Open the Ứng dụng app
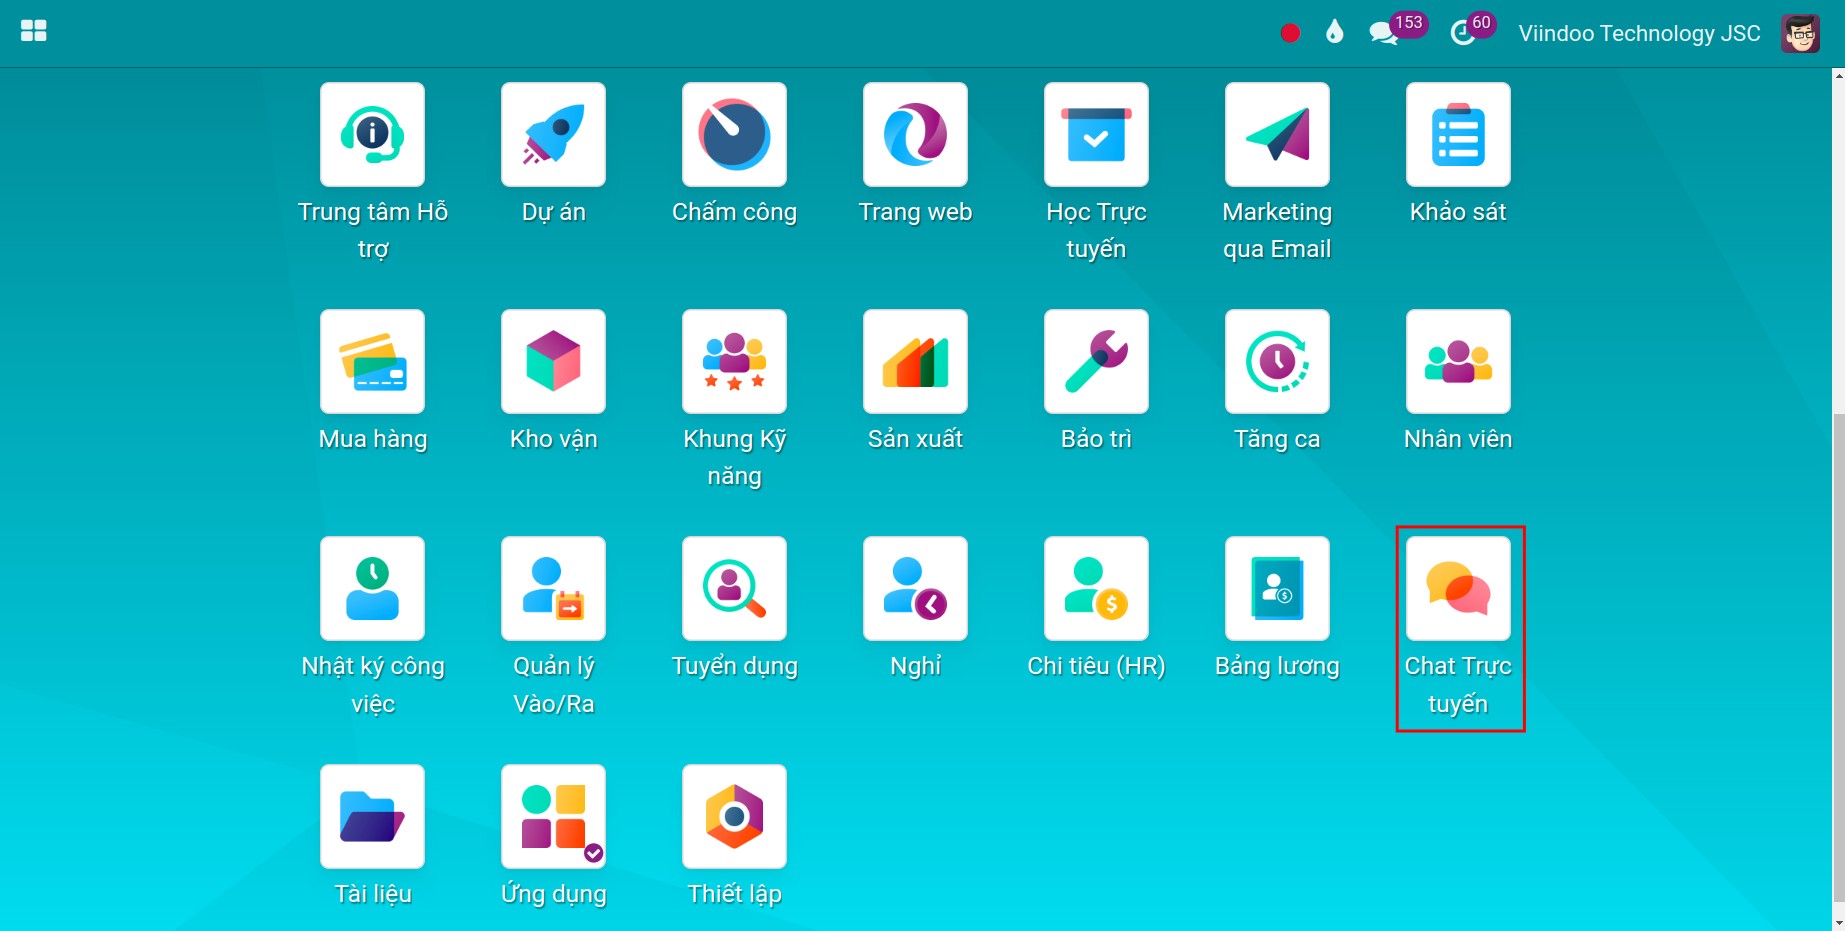This screenshot has height=931, width=1845. point(553,817)
